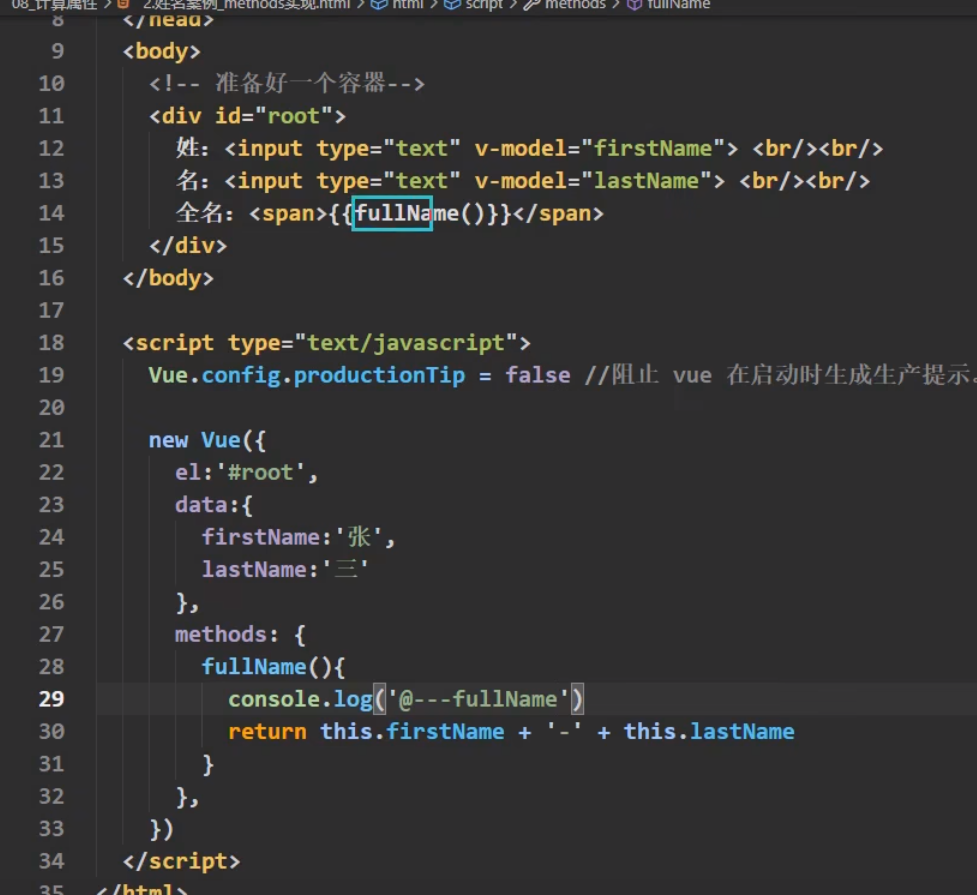Viewport: 977px width, 895px height.
Task: Click this.firstName on line 30
Action: [412, 732]
